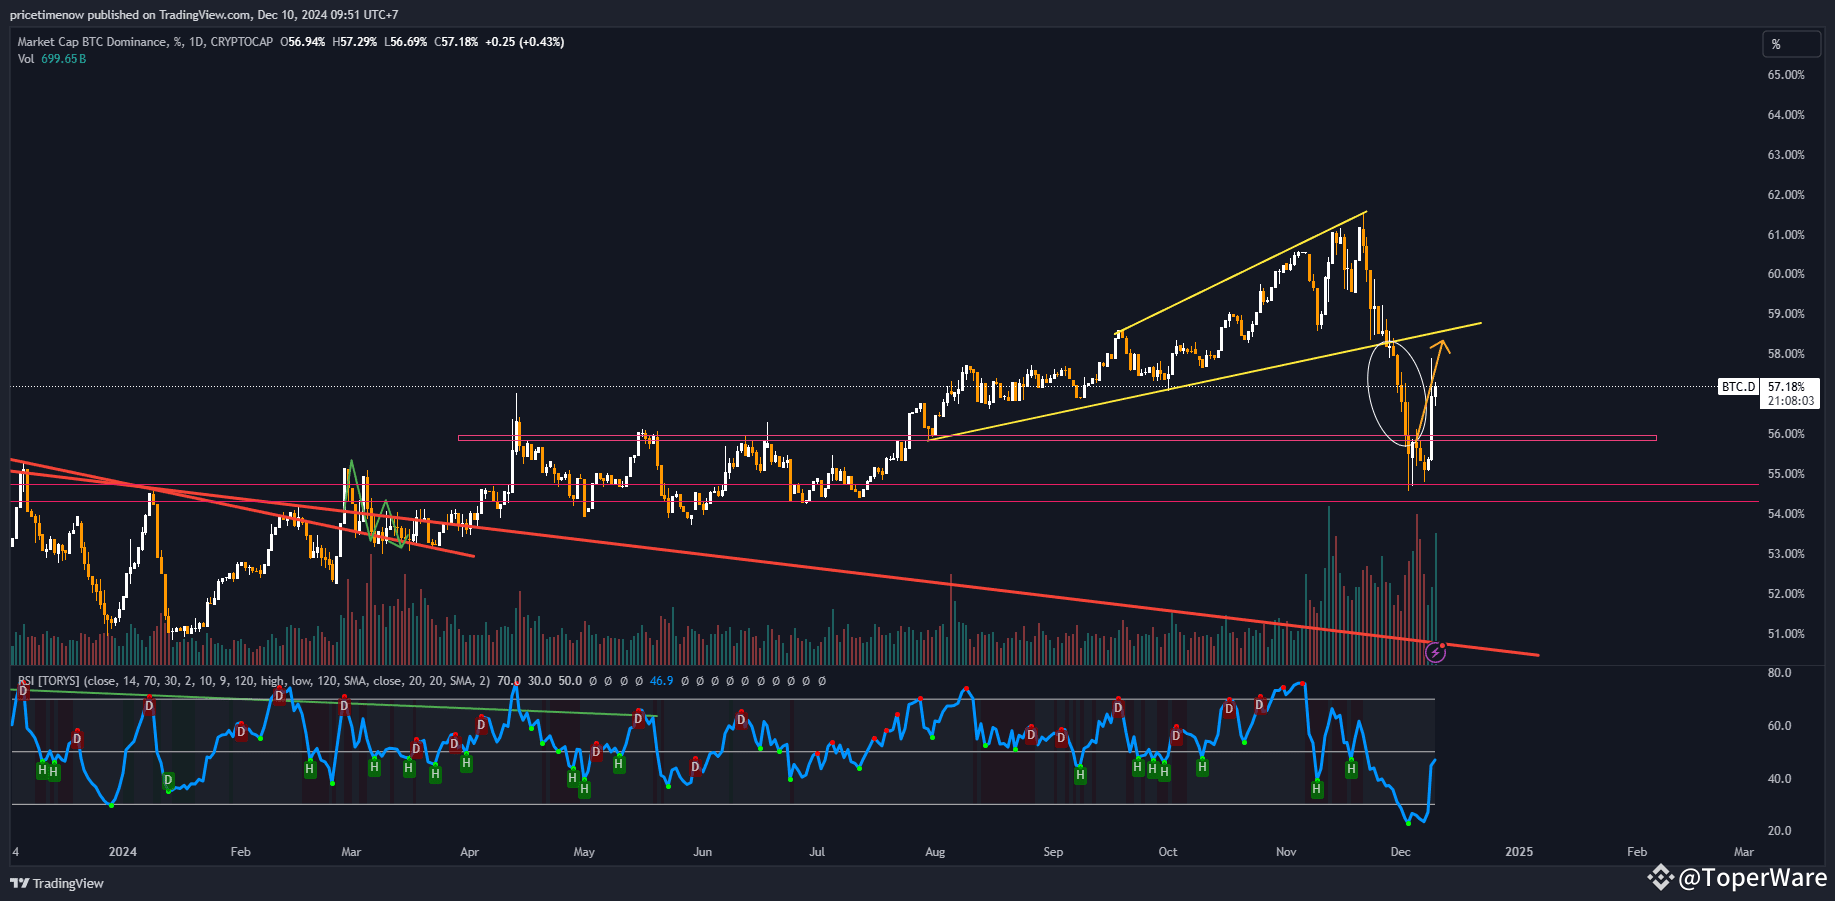
Task: Click the '55.00%' price axis label
Action: (x=1786, y=474)
